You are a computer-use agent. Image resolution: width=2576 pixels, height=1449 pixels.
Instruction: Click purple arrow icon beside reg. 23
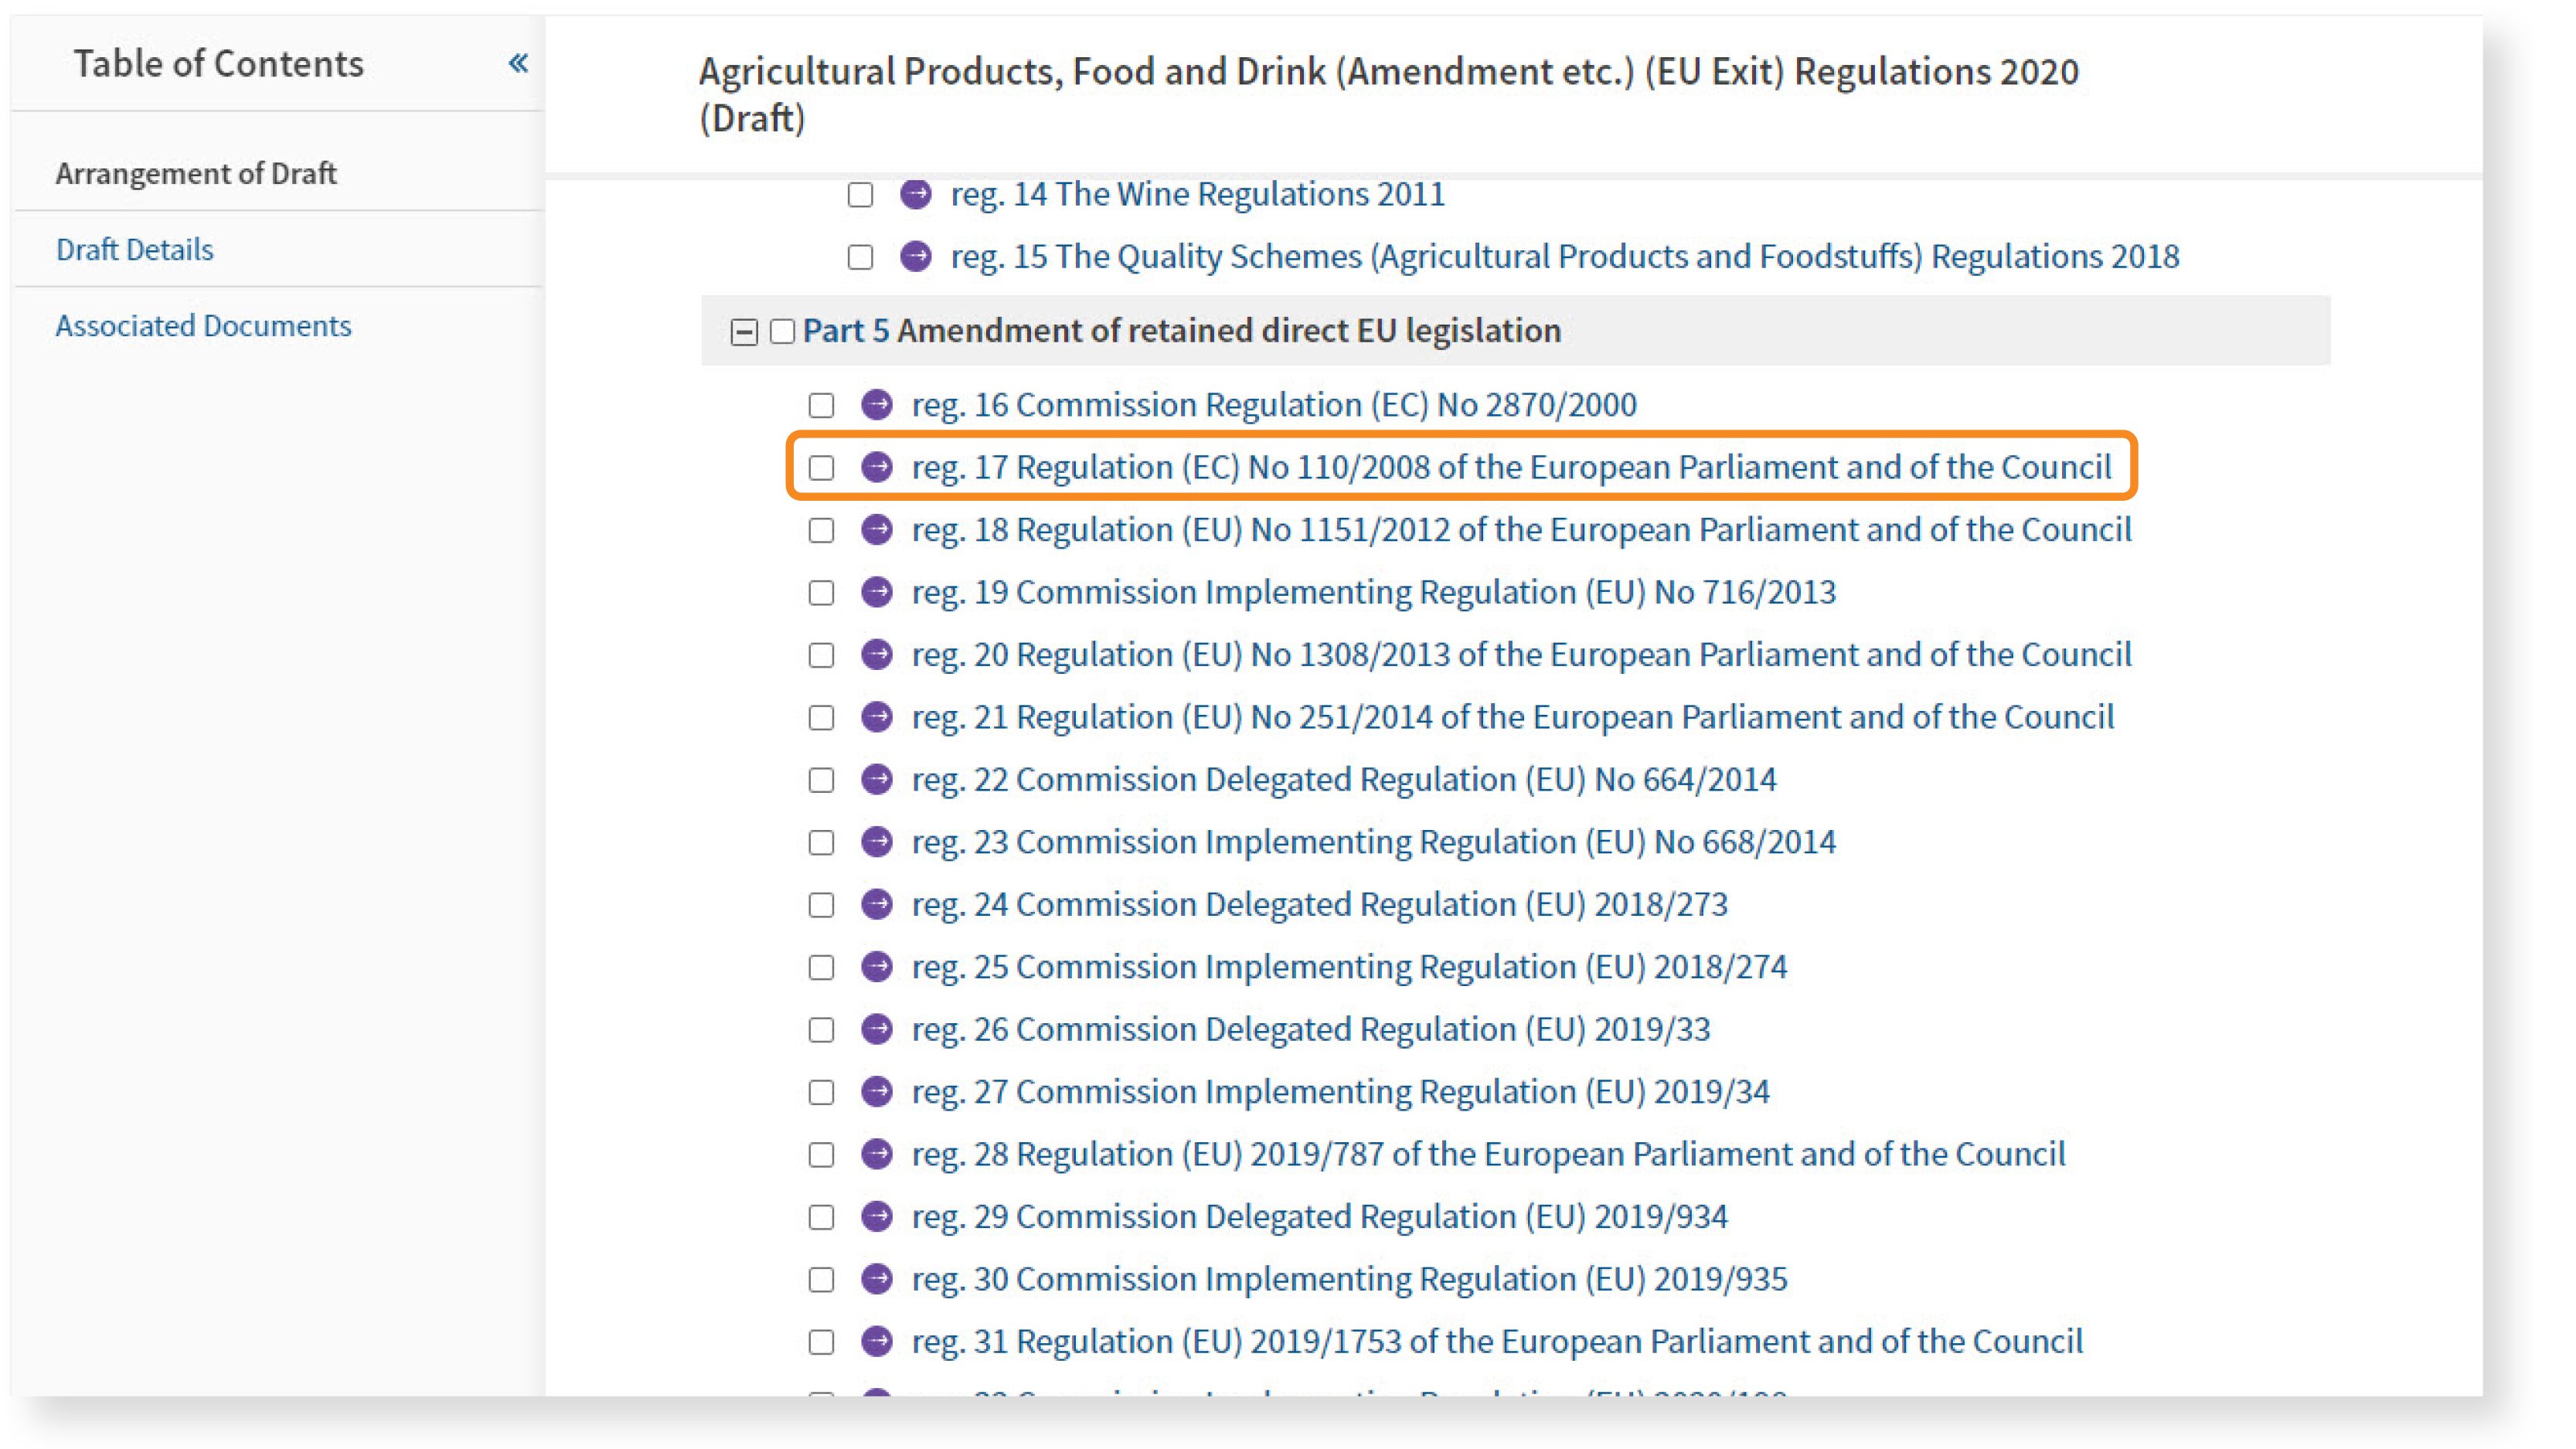pyautogui.click(x=877, y=842)
